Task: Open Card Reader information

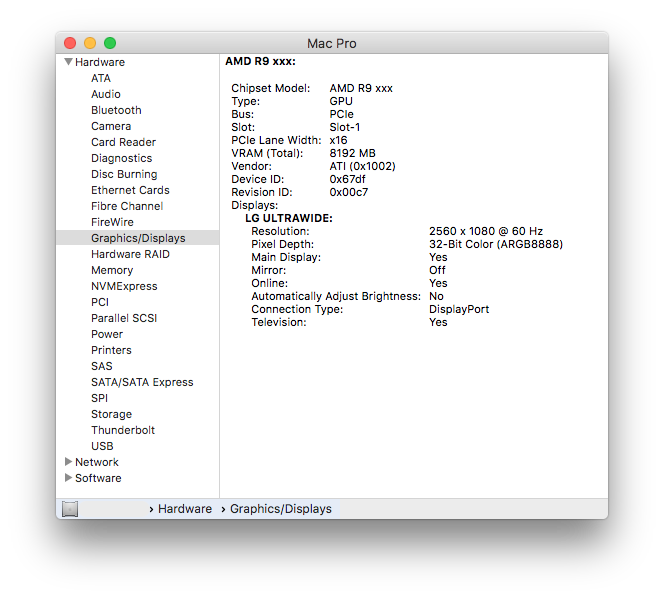Action: 124,142
